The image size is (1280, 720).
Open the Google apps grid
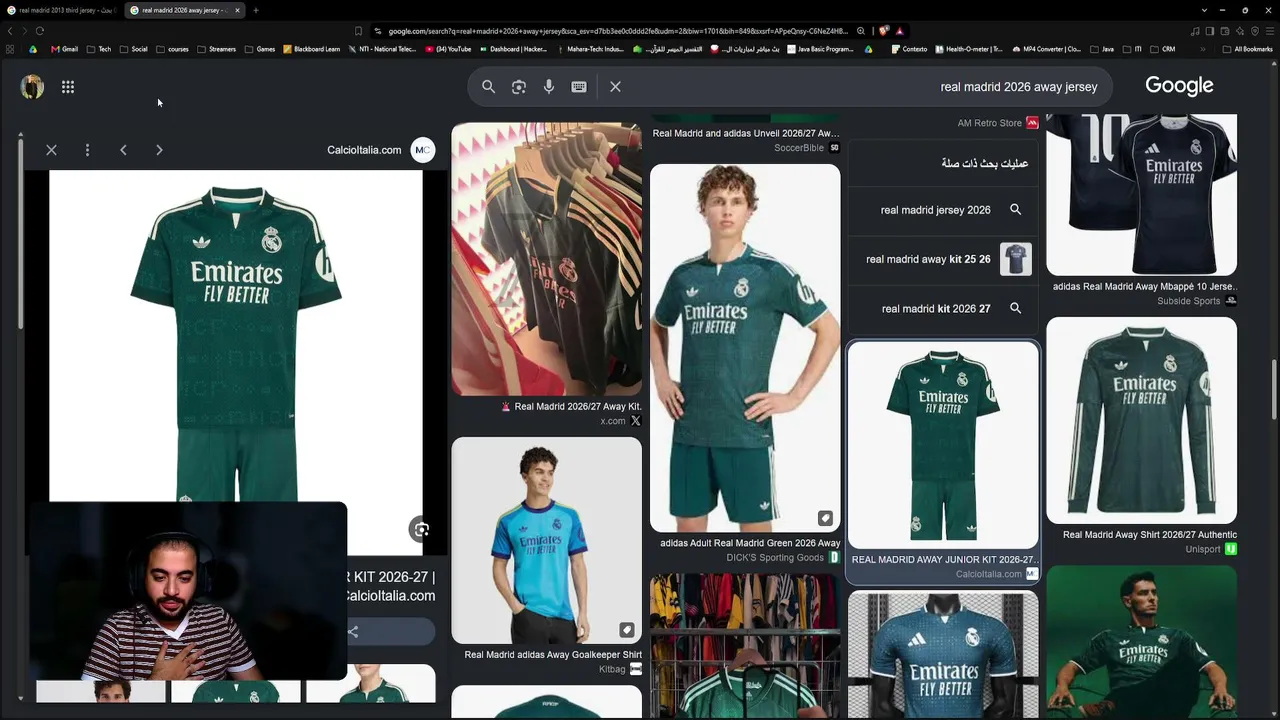(x=68, y=87)
